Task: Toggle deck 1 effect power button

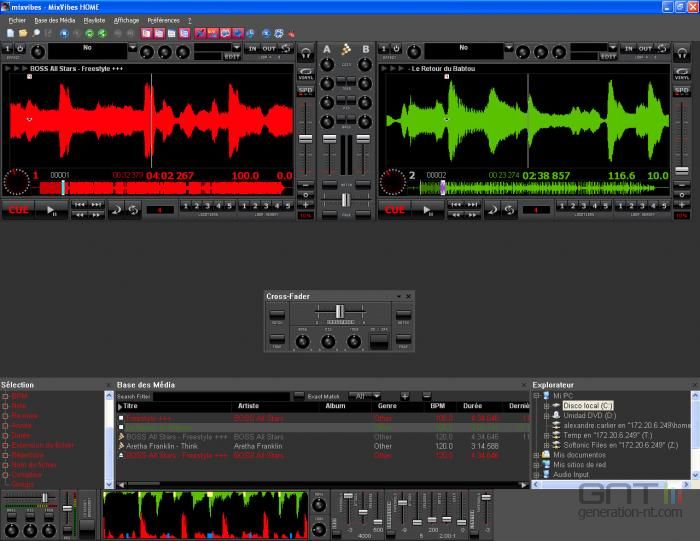Action: point(20,48)
